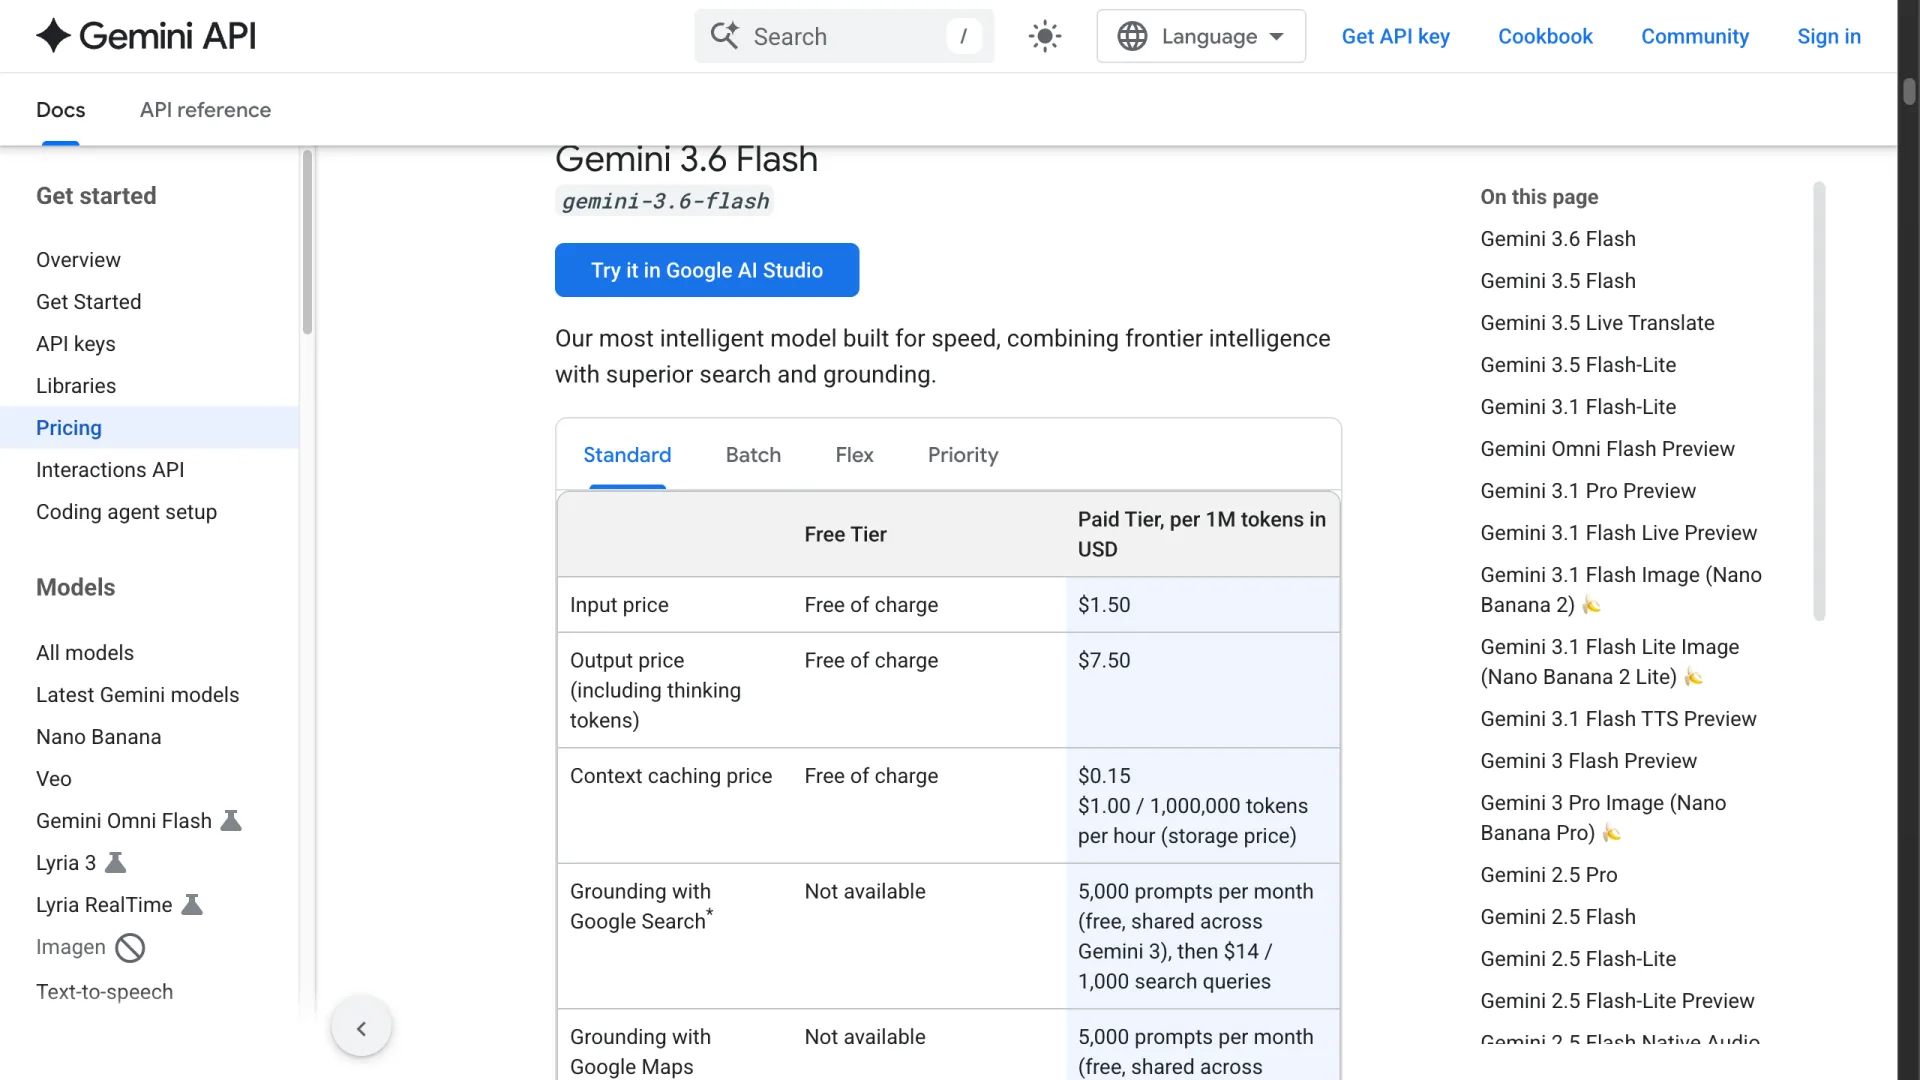Click the experimental flask icon beside Gemini Omni Flash
The width and height of the screenshot is (1920, 1080).
(x=231, y=821)
